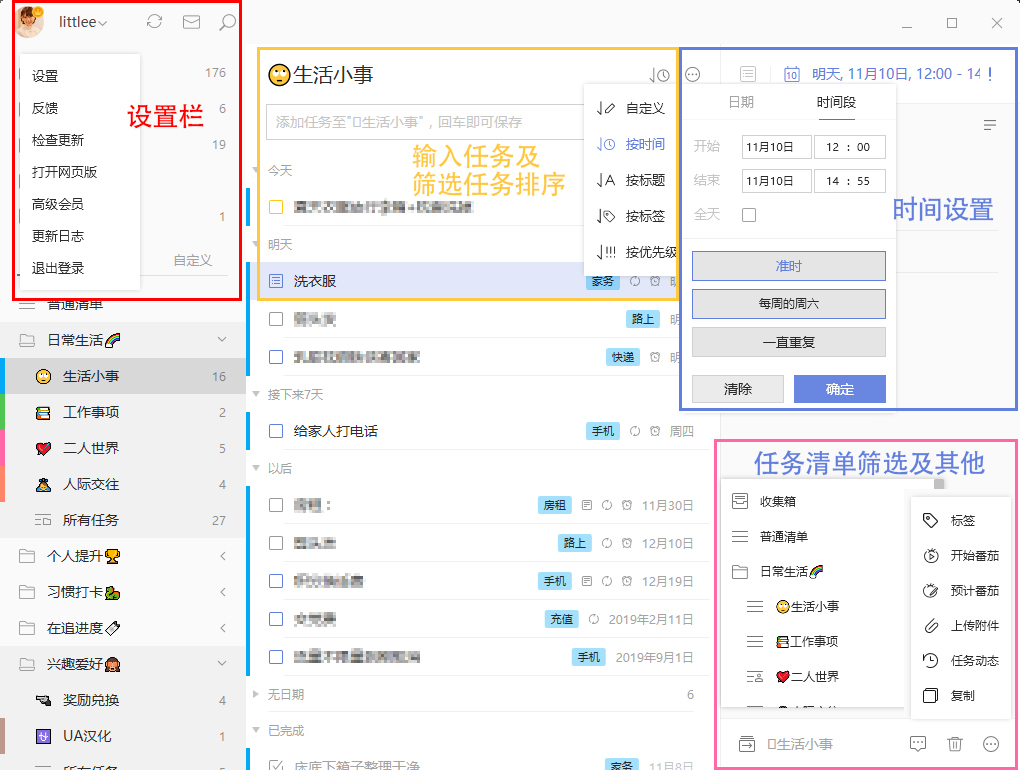Check the 全天 all-day checkbox
This screenshot has width=1020, height=770.
(749, 215)
